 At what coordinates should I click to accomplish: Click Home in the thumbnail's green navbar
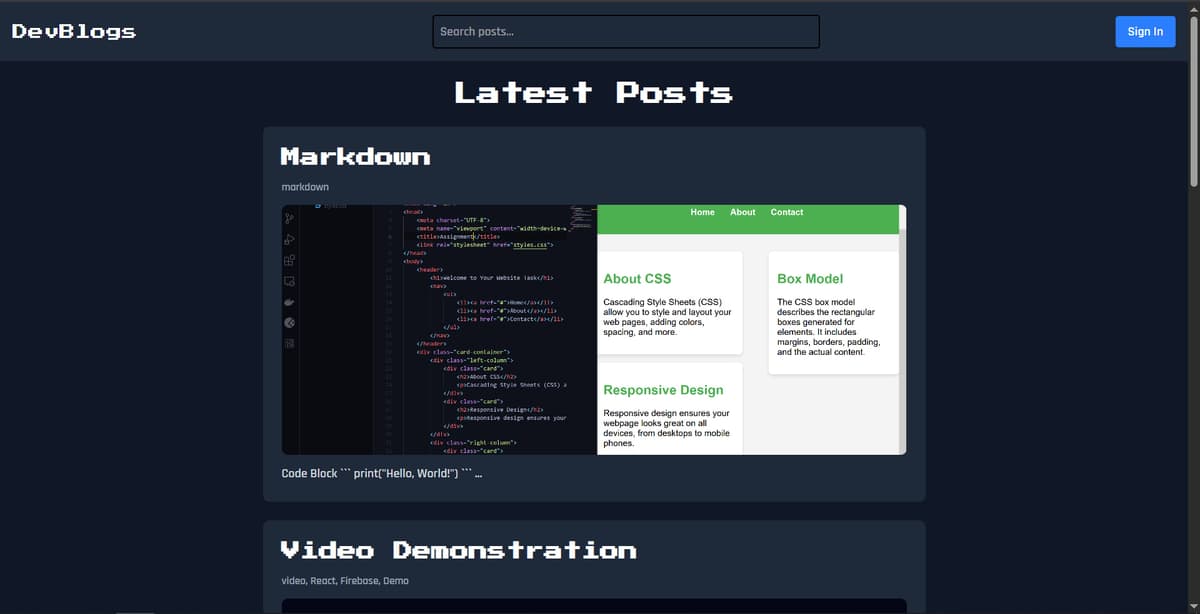point(703,212)
